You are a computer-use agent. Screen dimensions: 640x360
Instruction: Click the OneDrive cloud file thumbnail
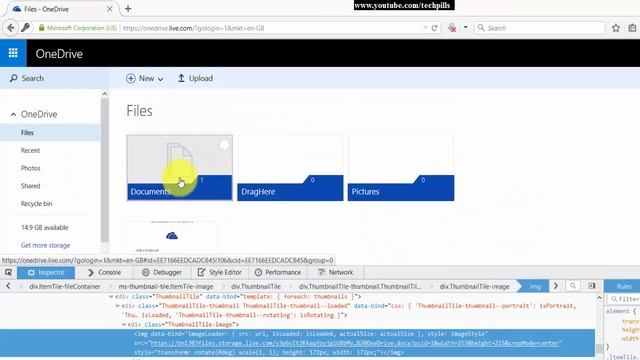coord(172,237)
